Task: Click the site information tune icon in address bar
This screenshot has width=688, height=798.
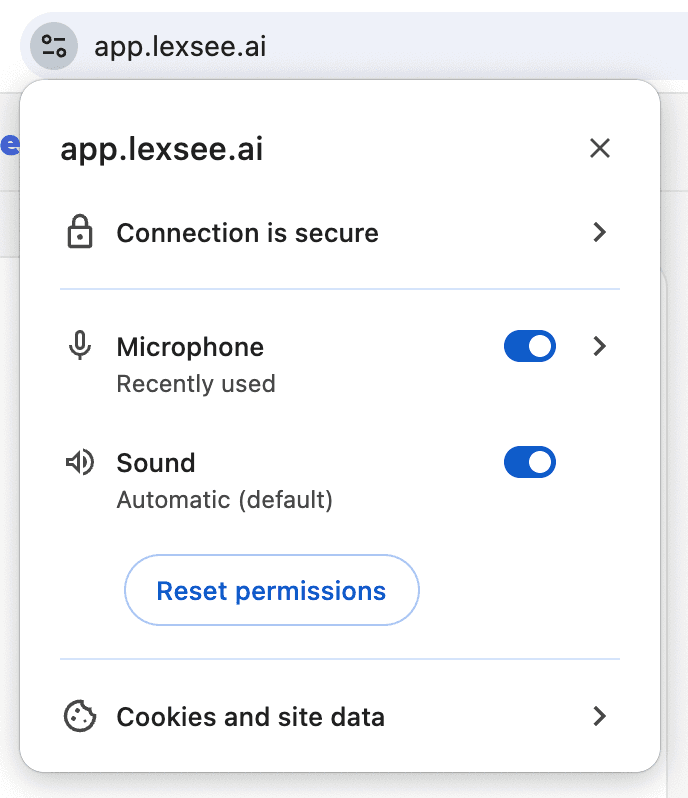Action: [54, 46]
